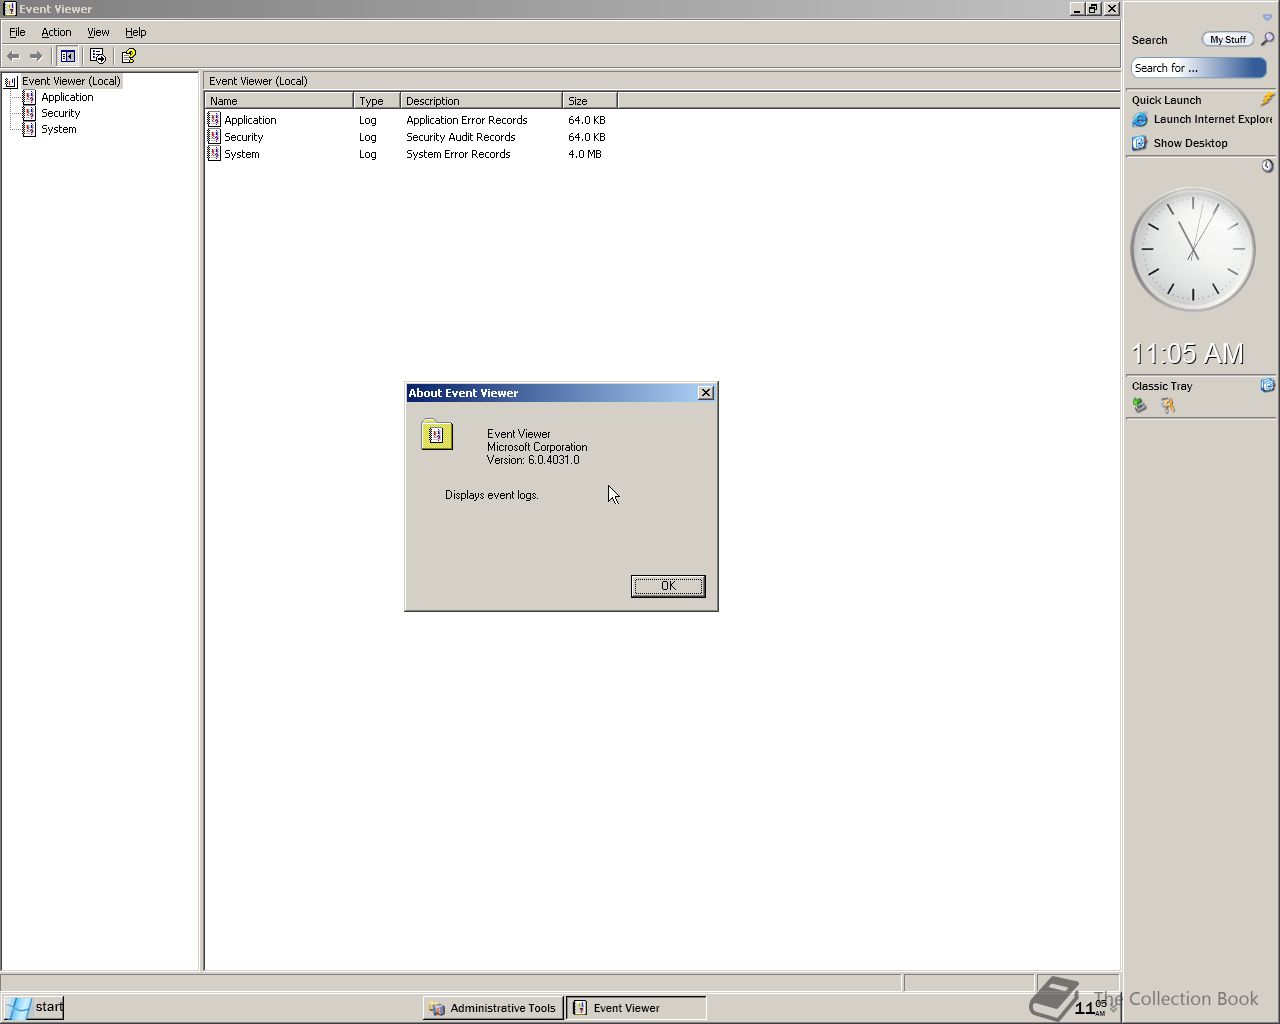This screenshot has height=1024, width=1280.
Task: Launch Internet Explorer from Quick Launch
Action: (1212, 119)
